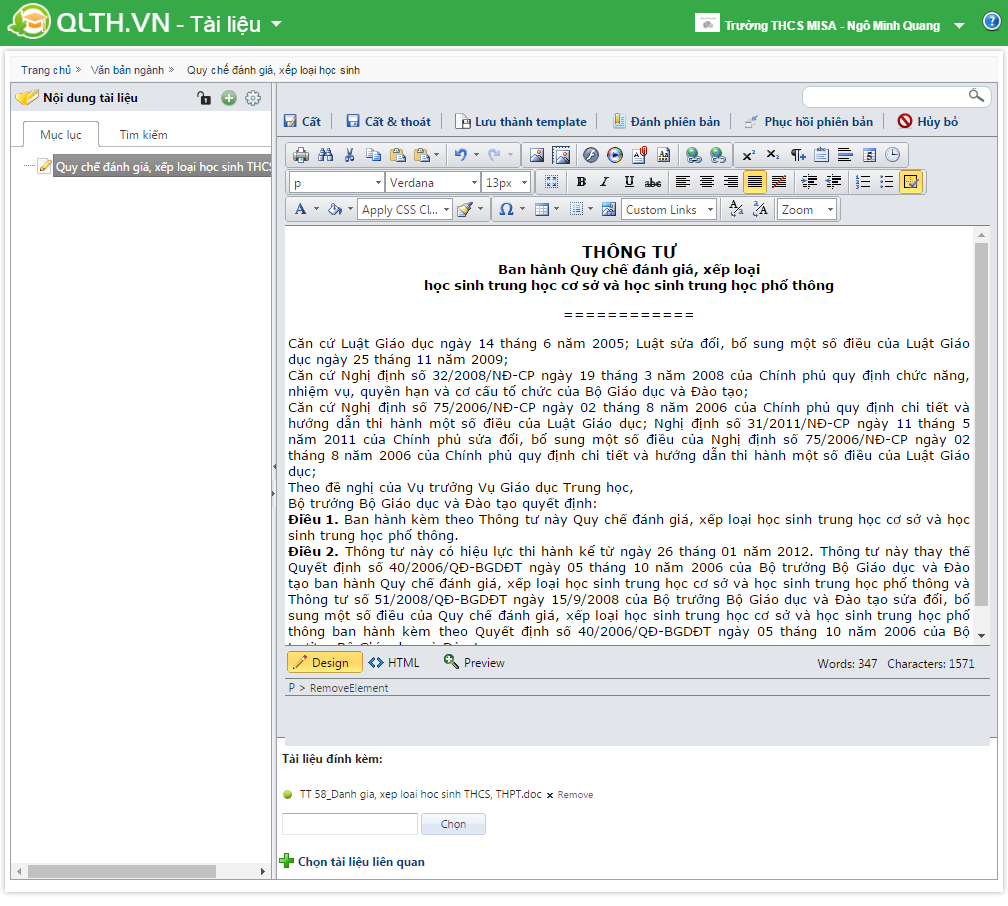The image size is (1008, 906).
Task: Open the Image Manager icon
Action: [x=537, y=155]
